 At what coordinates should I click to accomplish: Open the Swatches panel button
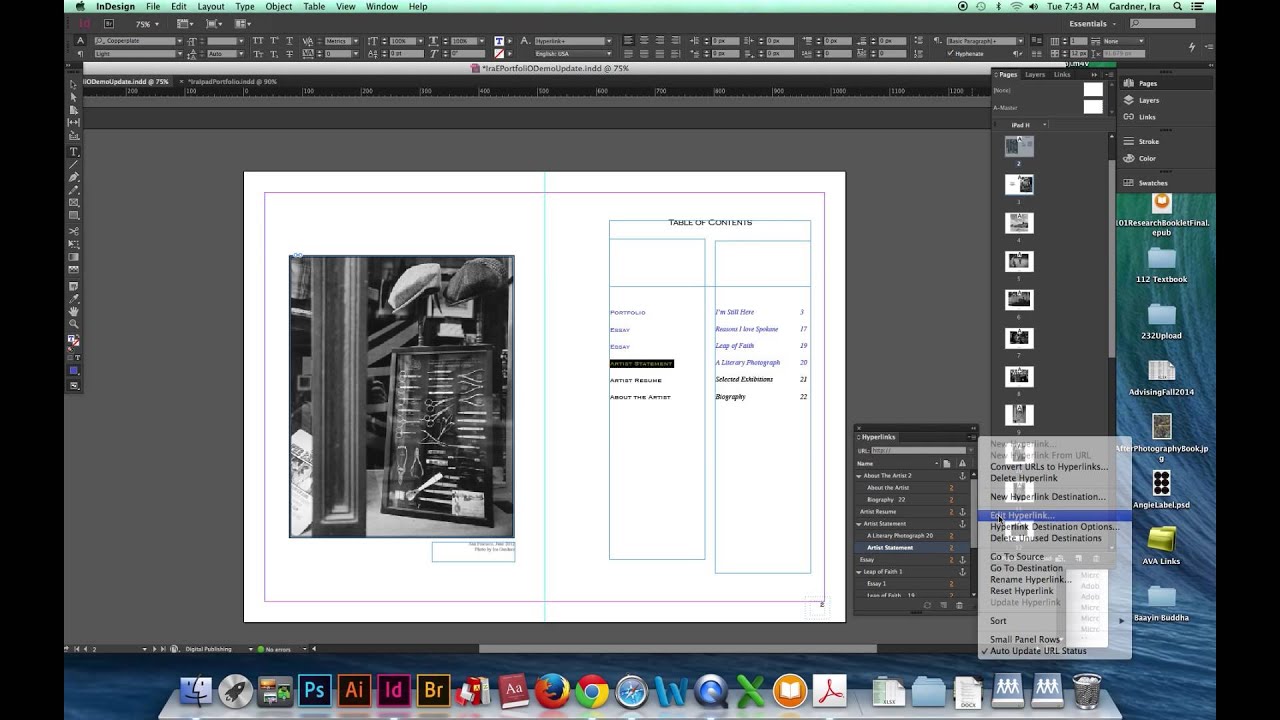click(x=1153, y=183)
